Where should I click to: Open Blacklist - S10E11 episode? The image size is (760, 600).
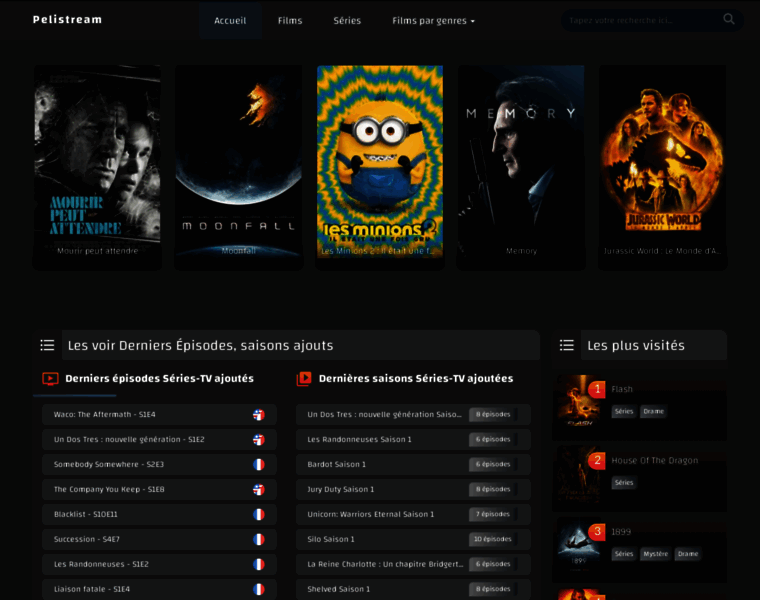pyautogui.click(x=159, y=514)
